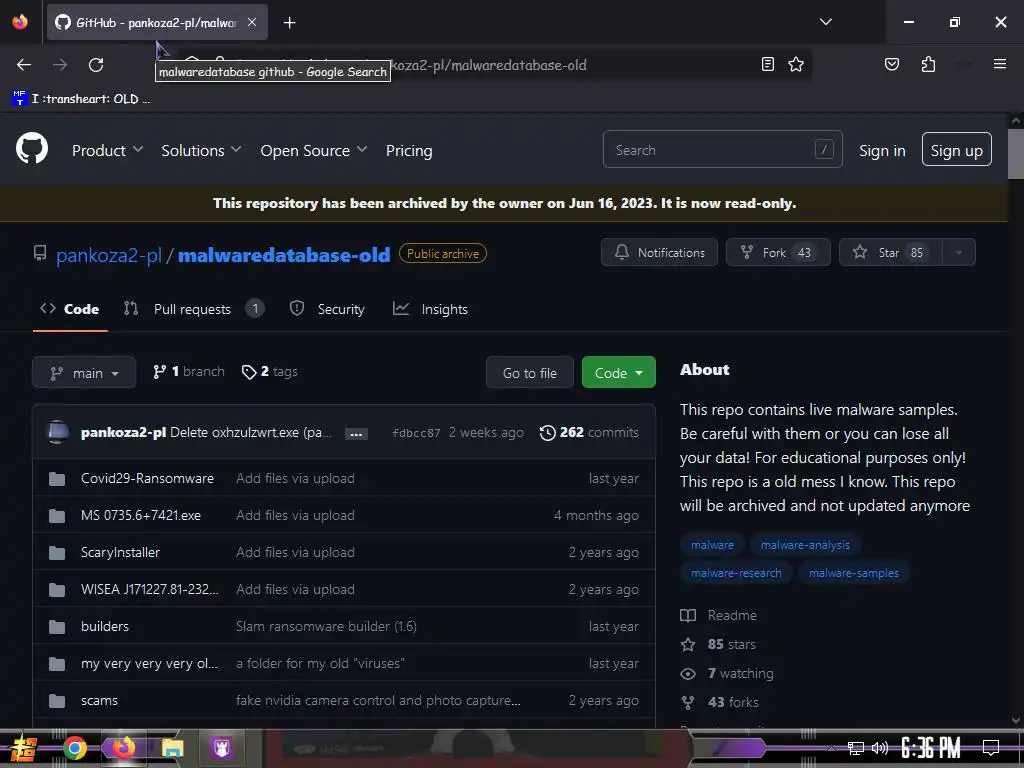View the 262 commits history
The width and height of the screenshot is (1024, 768).
pyautogui.click(x=589, y=432)
